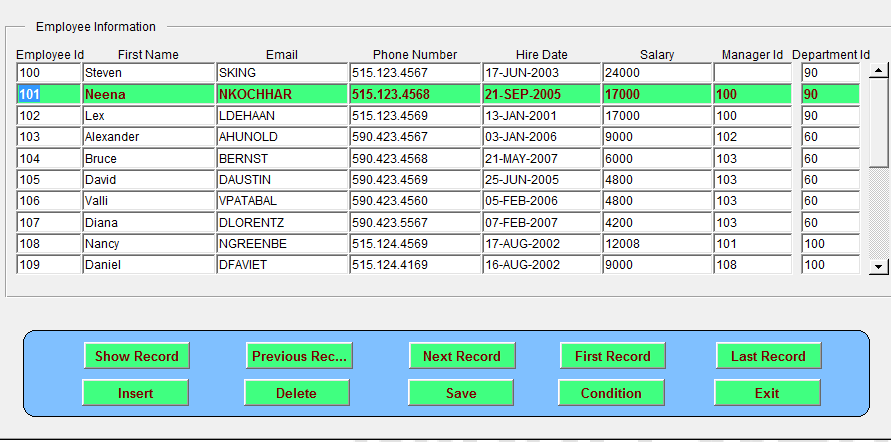Click First Name field Daniel
The width and height of the screenshot is (891, 442).
click(149, 265)
